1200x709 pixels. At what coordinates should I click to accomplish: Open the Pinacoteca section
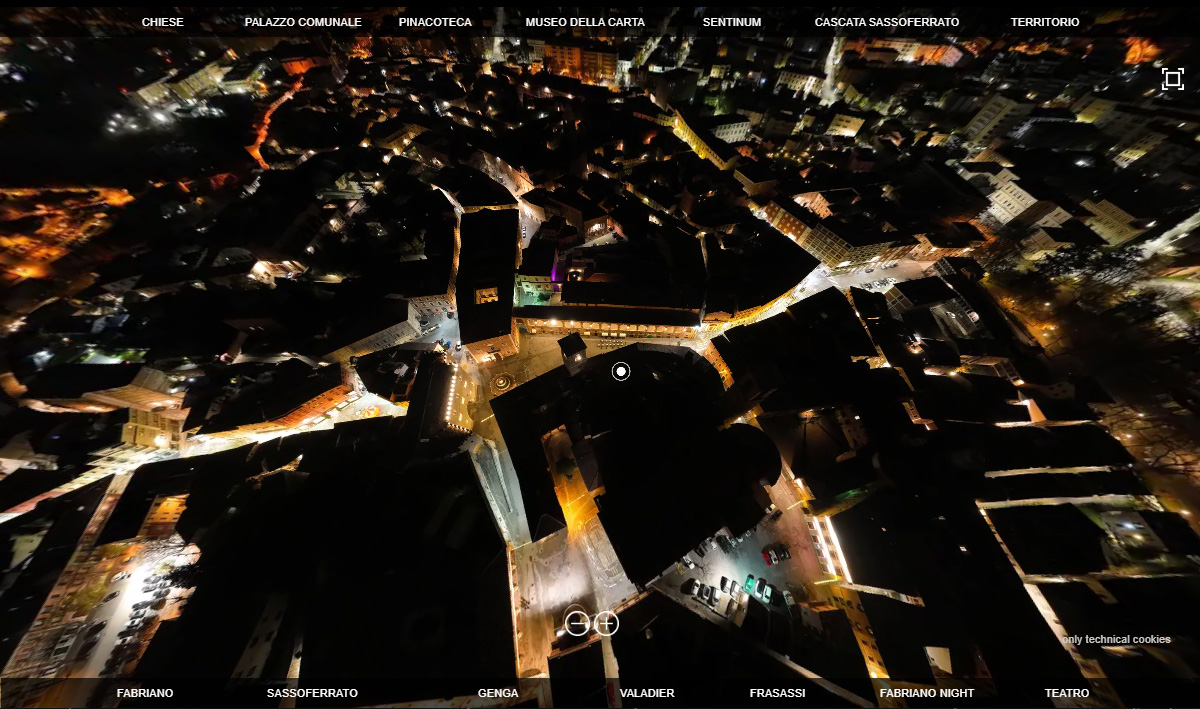point(435,22)
